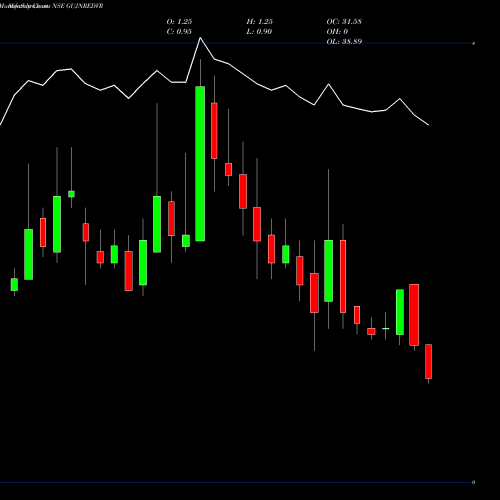Click the 'OC: 31.58' reading

[x=344, y=21]
